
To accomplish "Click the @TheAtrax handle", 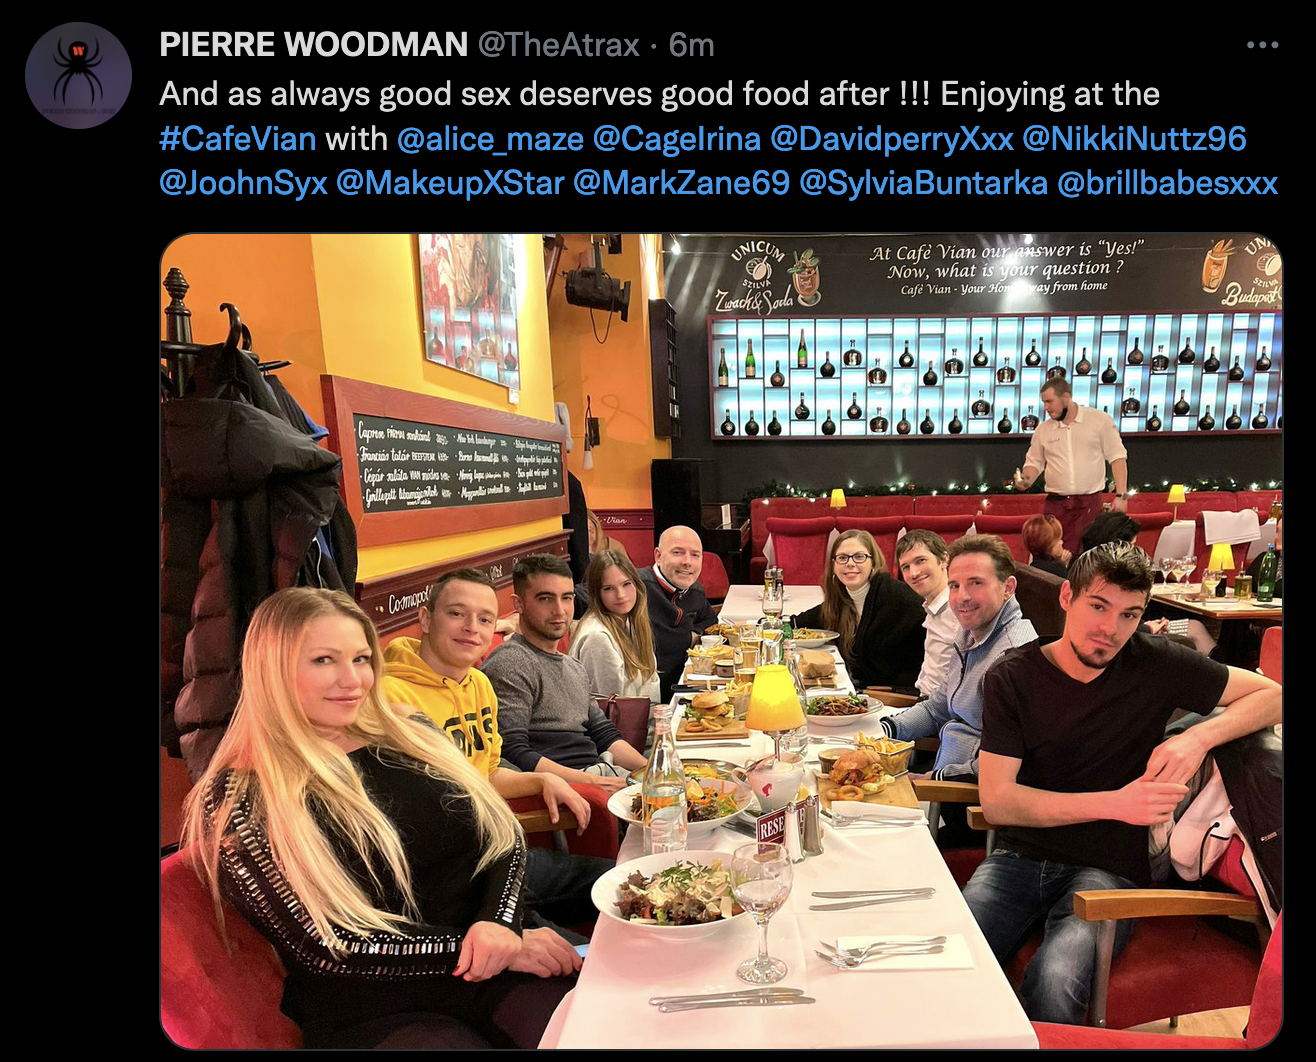I will tap(558, 45).
